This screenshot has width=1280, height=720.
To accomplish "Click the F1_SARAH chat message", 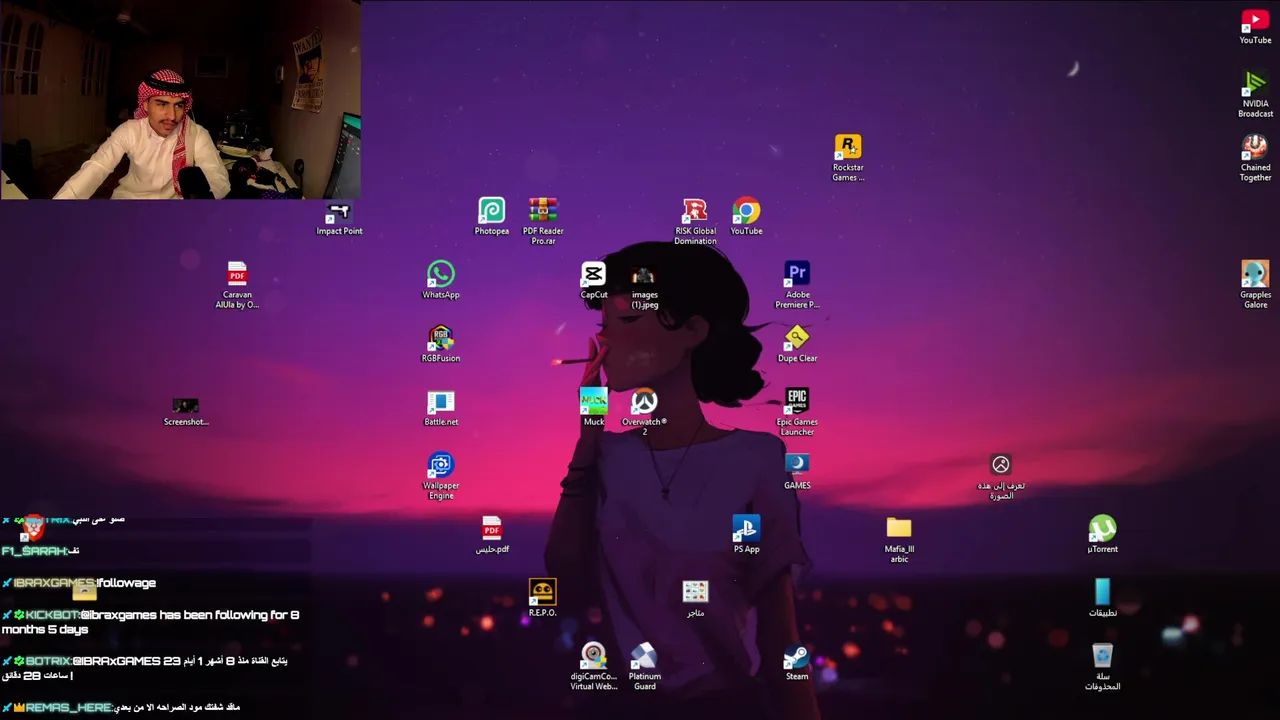I will coord(40,551).
